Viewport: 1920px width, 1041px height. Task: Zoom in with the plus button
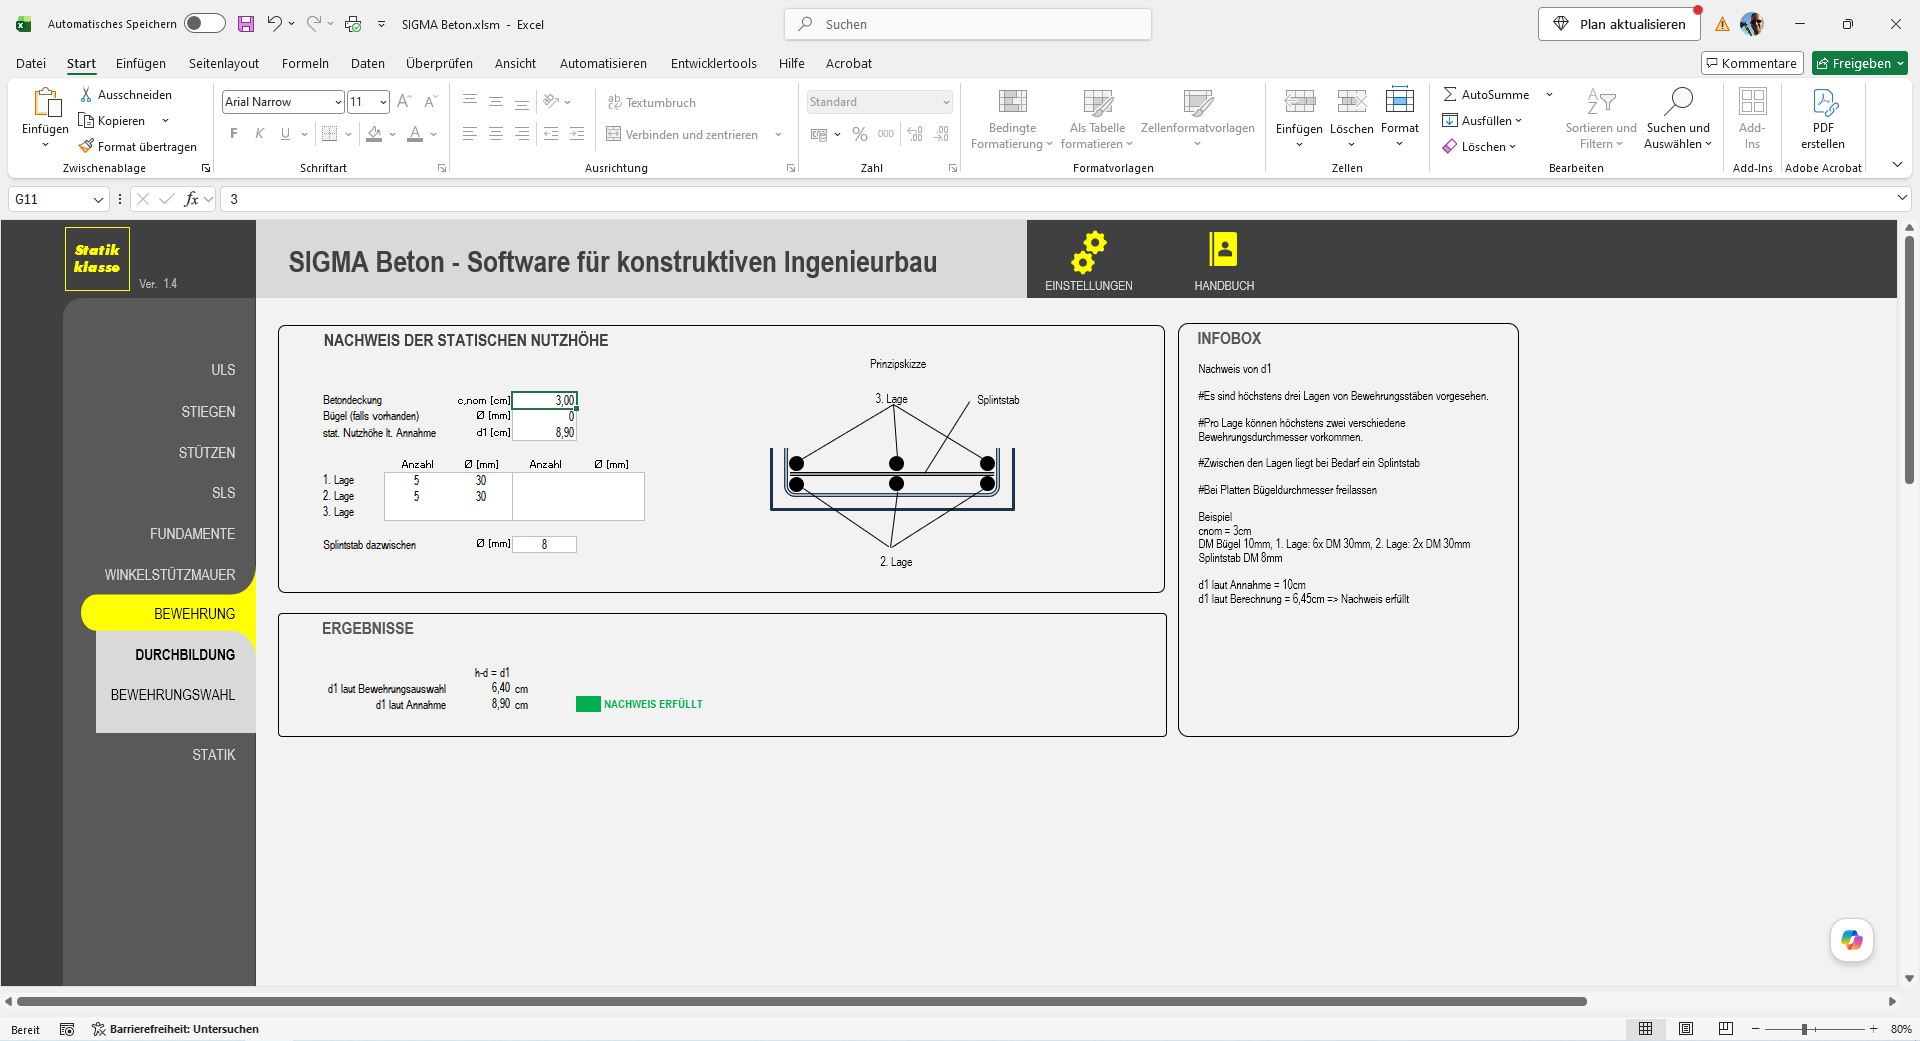[1873, 1029]
